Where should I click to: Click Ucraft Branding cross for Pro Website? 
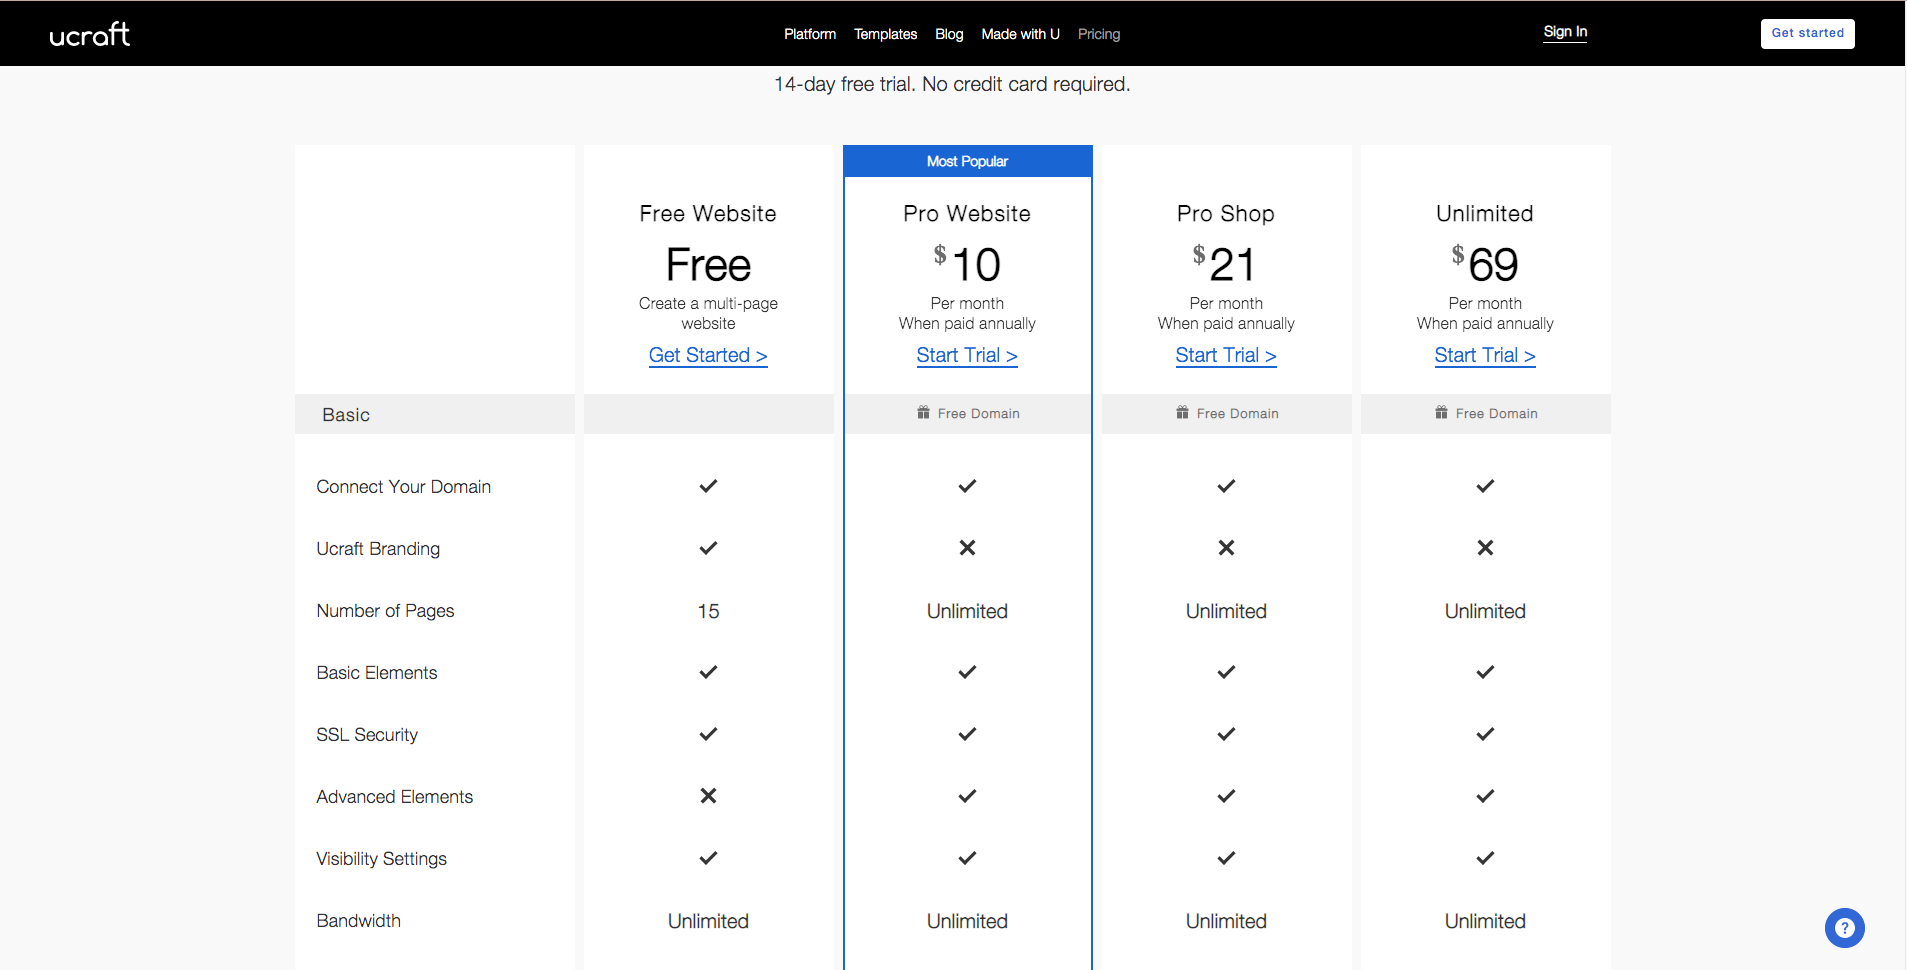click(967, 548)
